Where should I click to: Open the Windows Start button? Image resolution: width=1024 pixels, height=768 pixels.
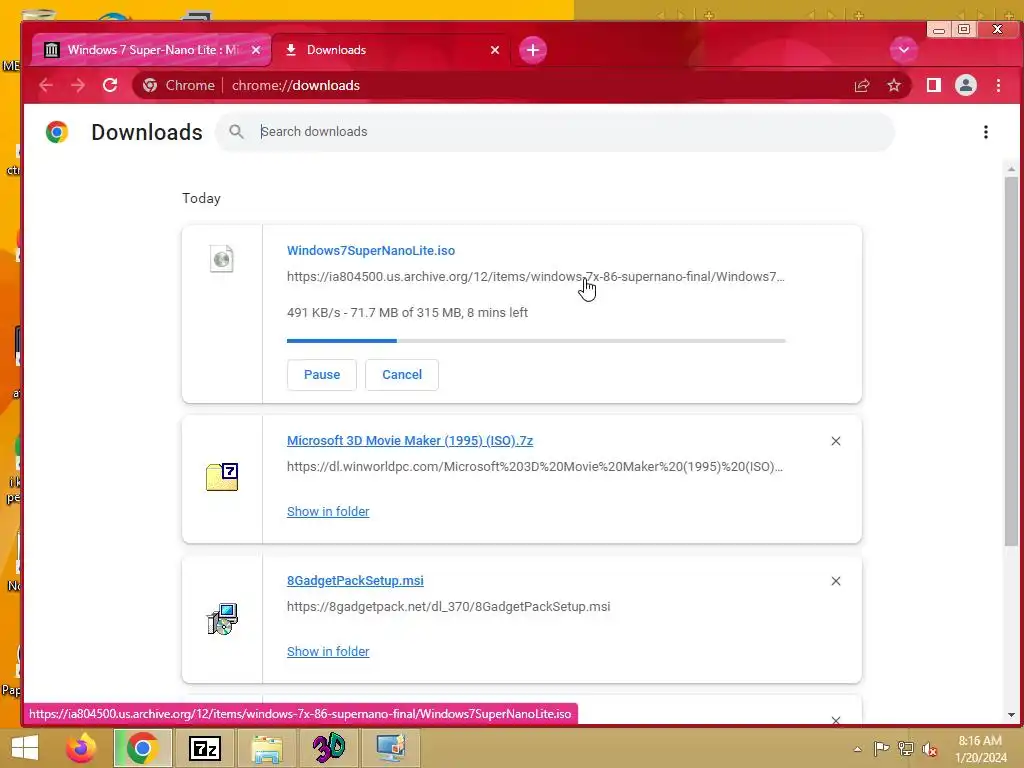tap(25, 748)
